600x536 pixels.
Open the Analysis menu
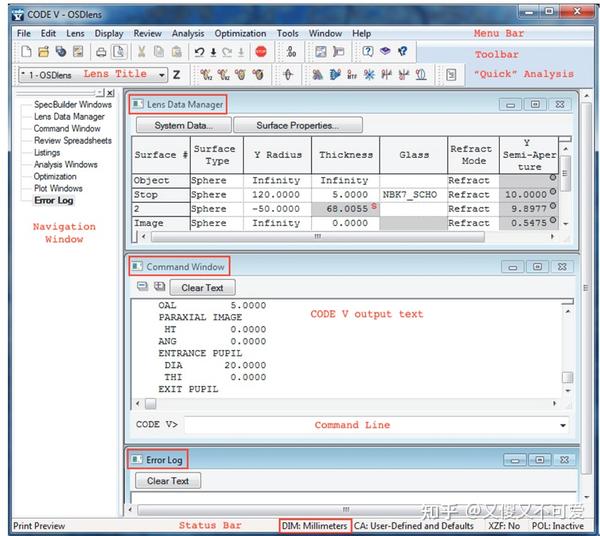point(188,33)
